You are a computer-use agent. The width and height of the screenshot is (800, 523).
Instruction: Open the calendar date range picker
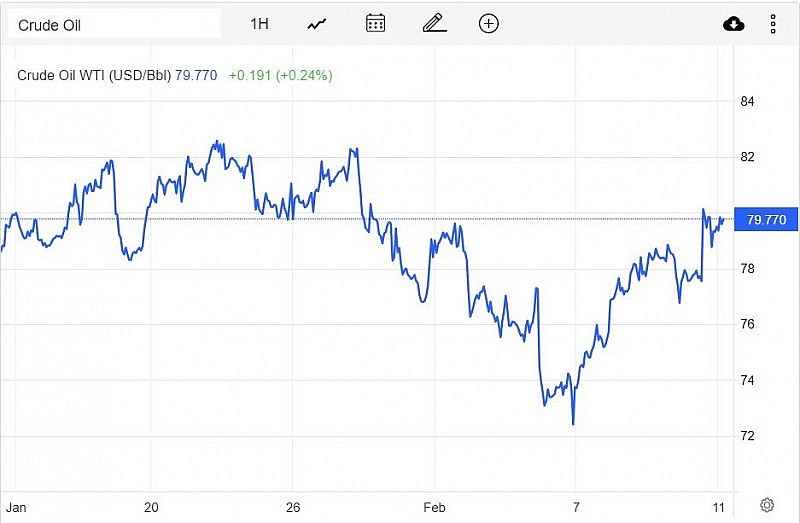(376, 23)
